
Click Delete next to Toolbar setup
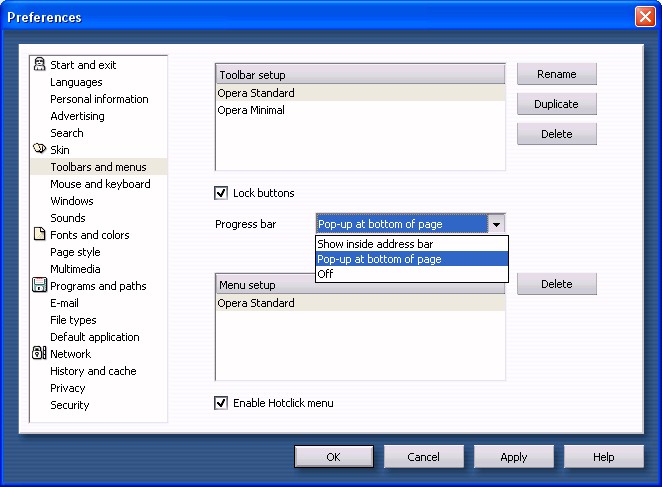pyautogui.click(x=556, y=134)
